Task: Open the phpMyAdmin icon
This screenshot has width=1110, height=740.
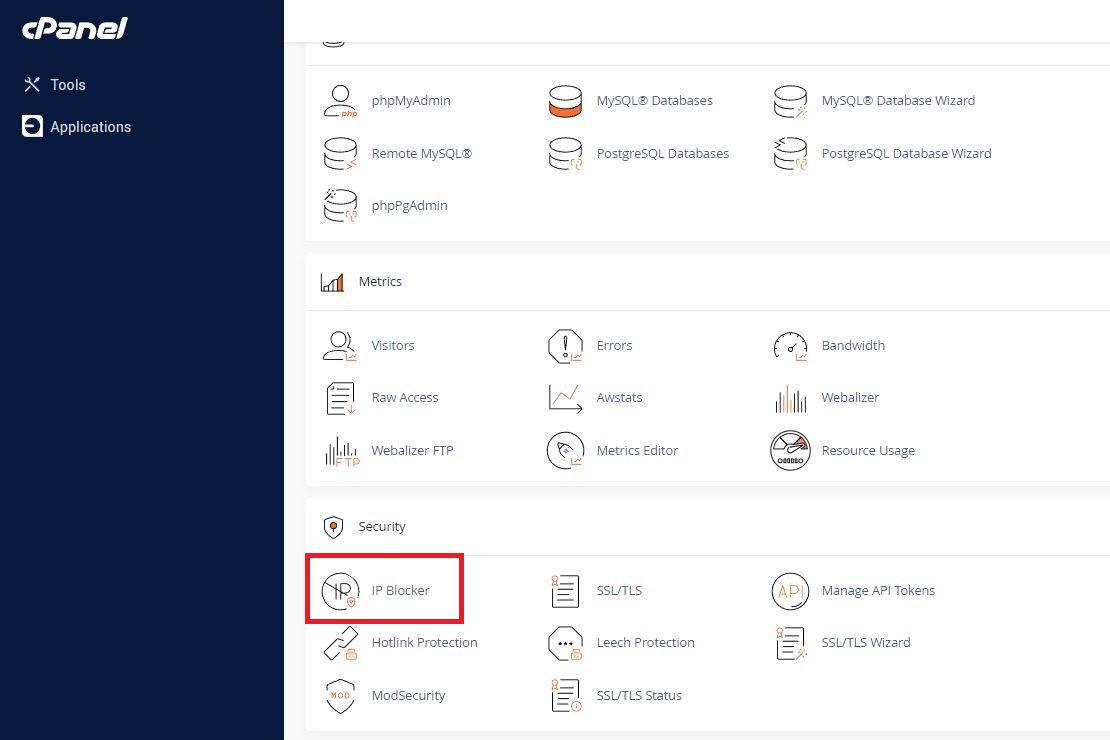Action: point(341,101)
